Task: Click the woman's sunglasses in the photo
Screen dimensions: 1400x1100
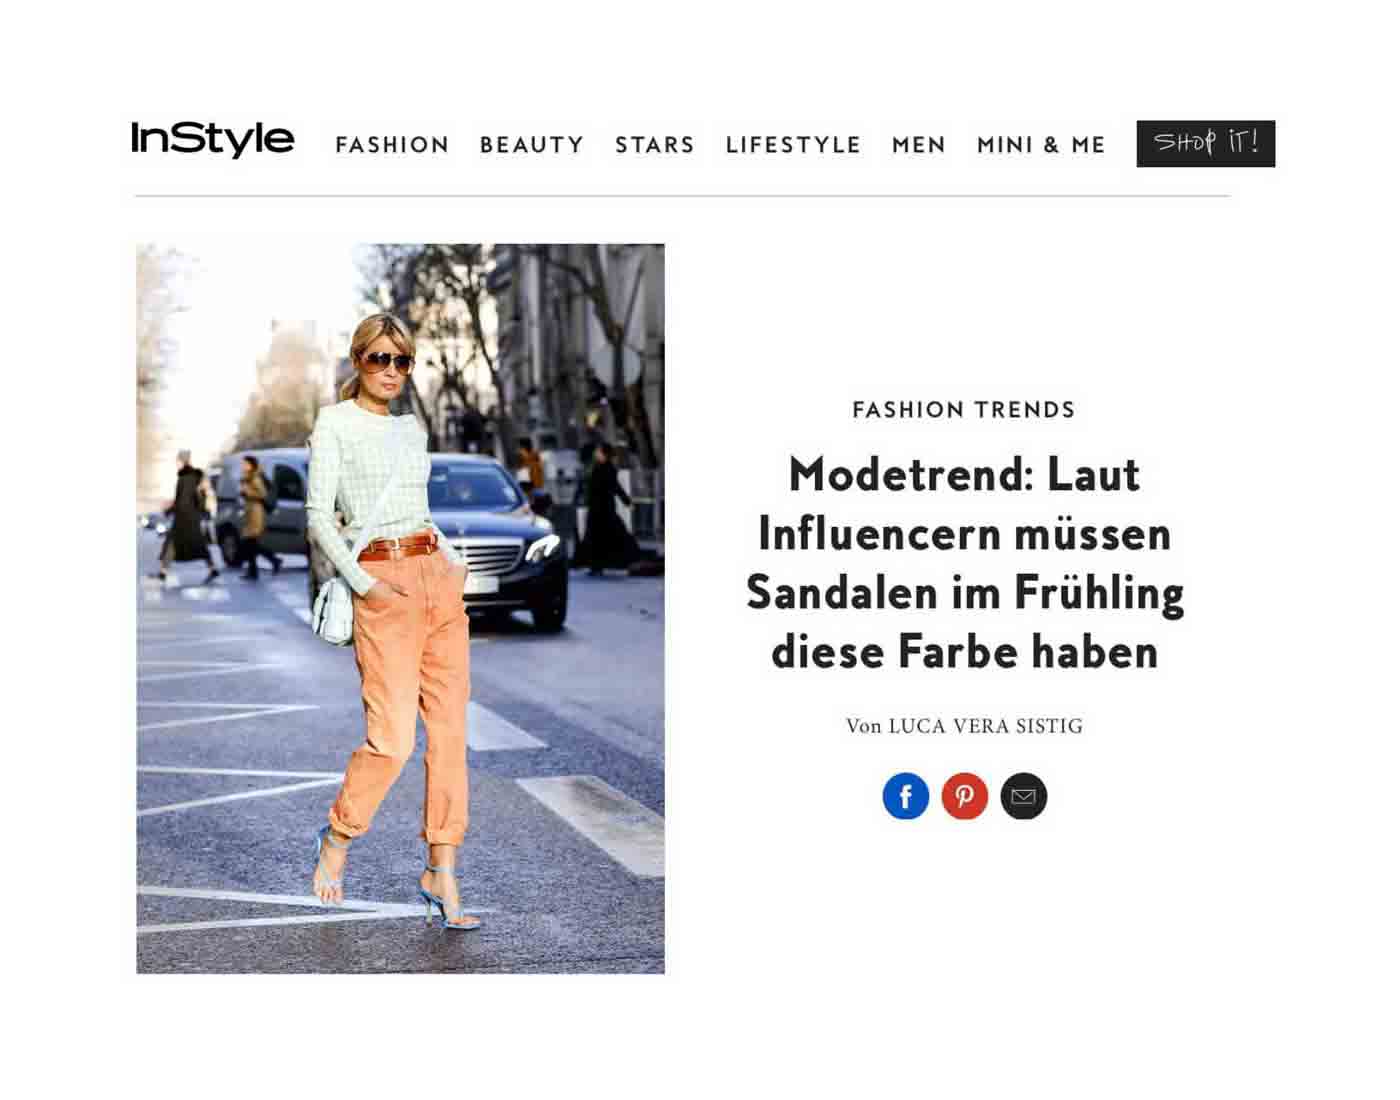Action: [x=386, y=362]
